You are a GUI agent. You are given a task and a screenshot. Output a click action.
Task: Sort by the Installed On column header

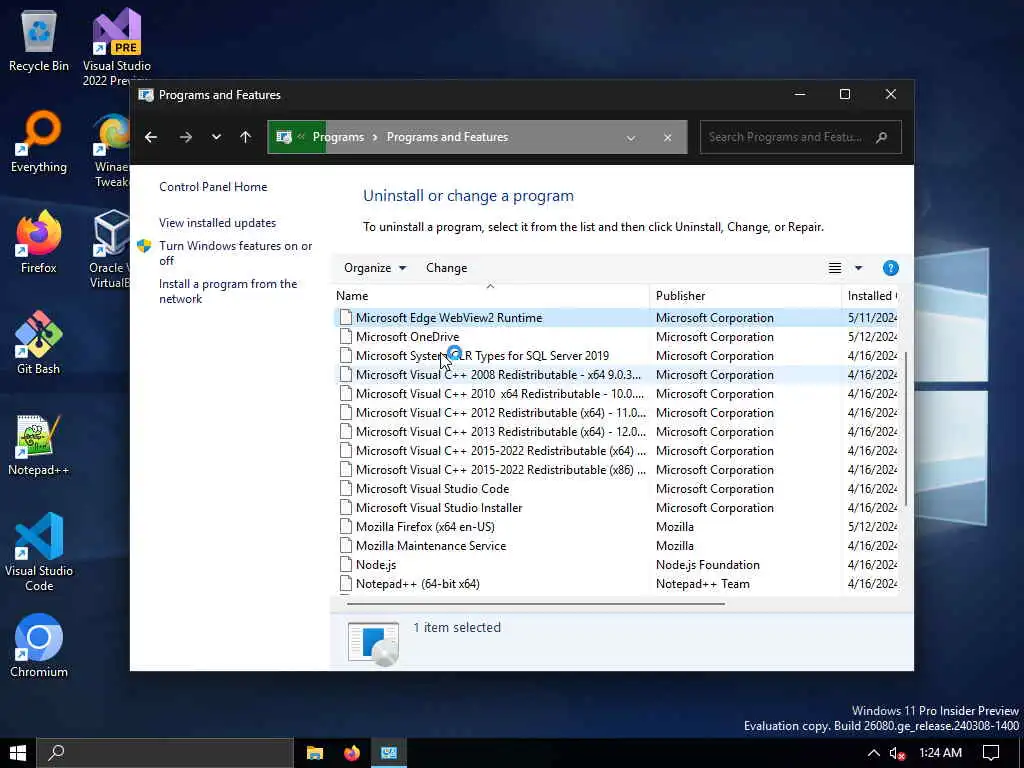click(x=871, y=296)
